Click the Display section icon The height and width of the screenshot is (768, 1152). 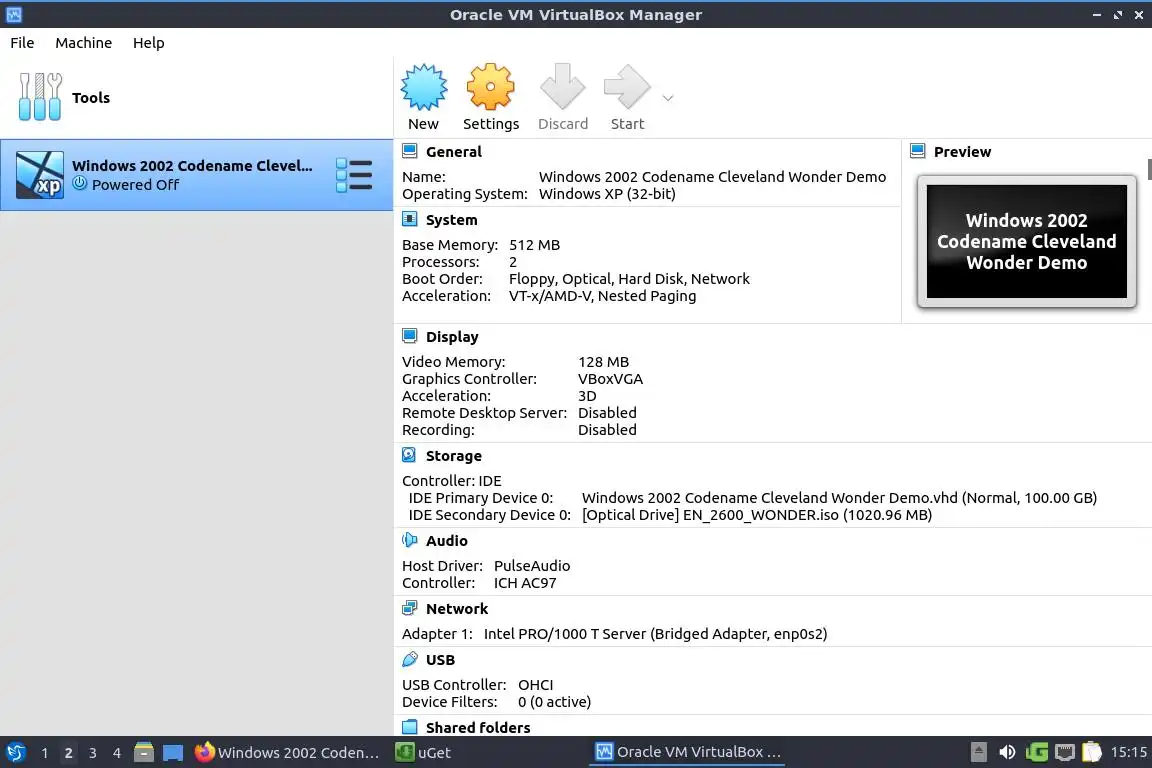coord(410,337)
